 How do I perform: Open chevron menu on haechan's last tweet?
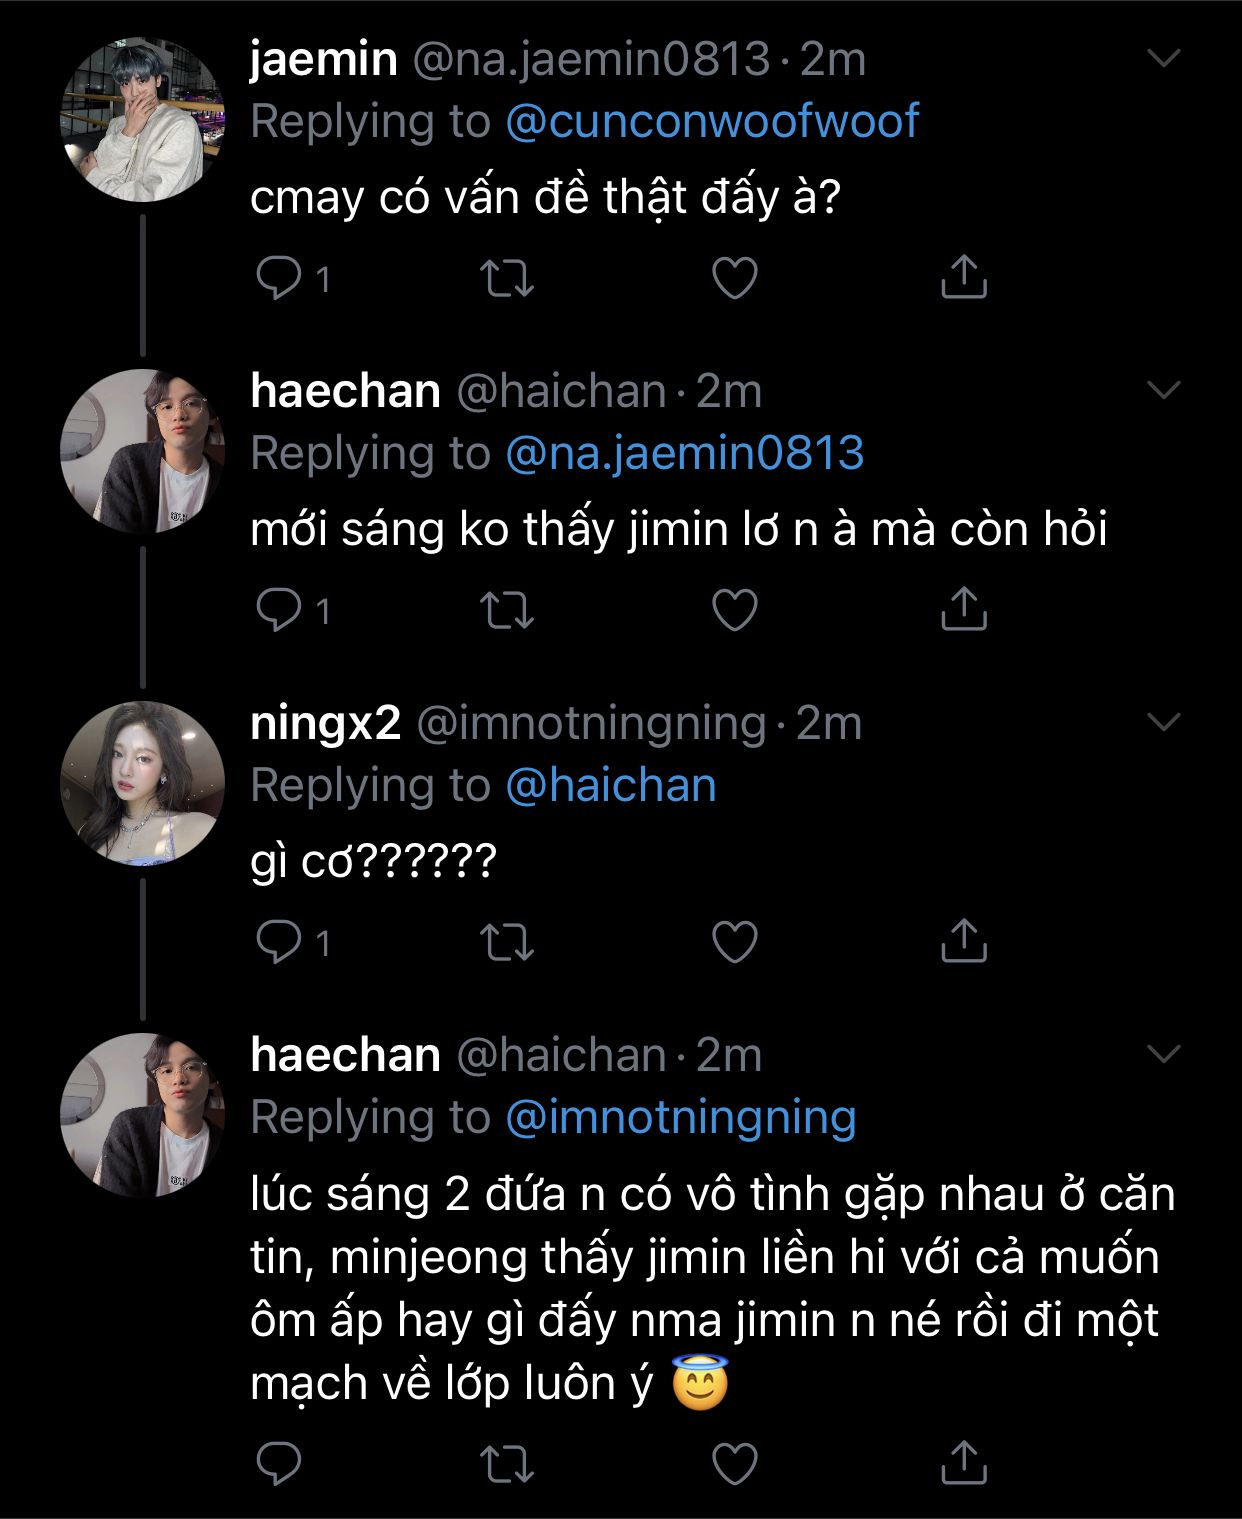pyautogui.click(x=1165, y=1053)
